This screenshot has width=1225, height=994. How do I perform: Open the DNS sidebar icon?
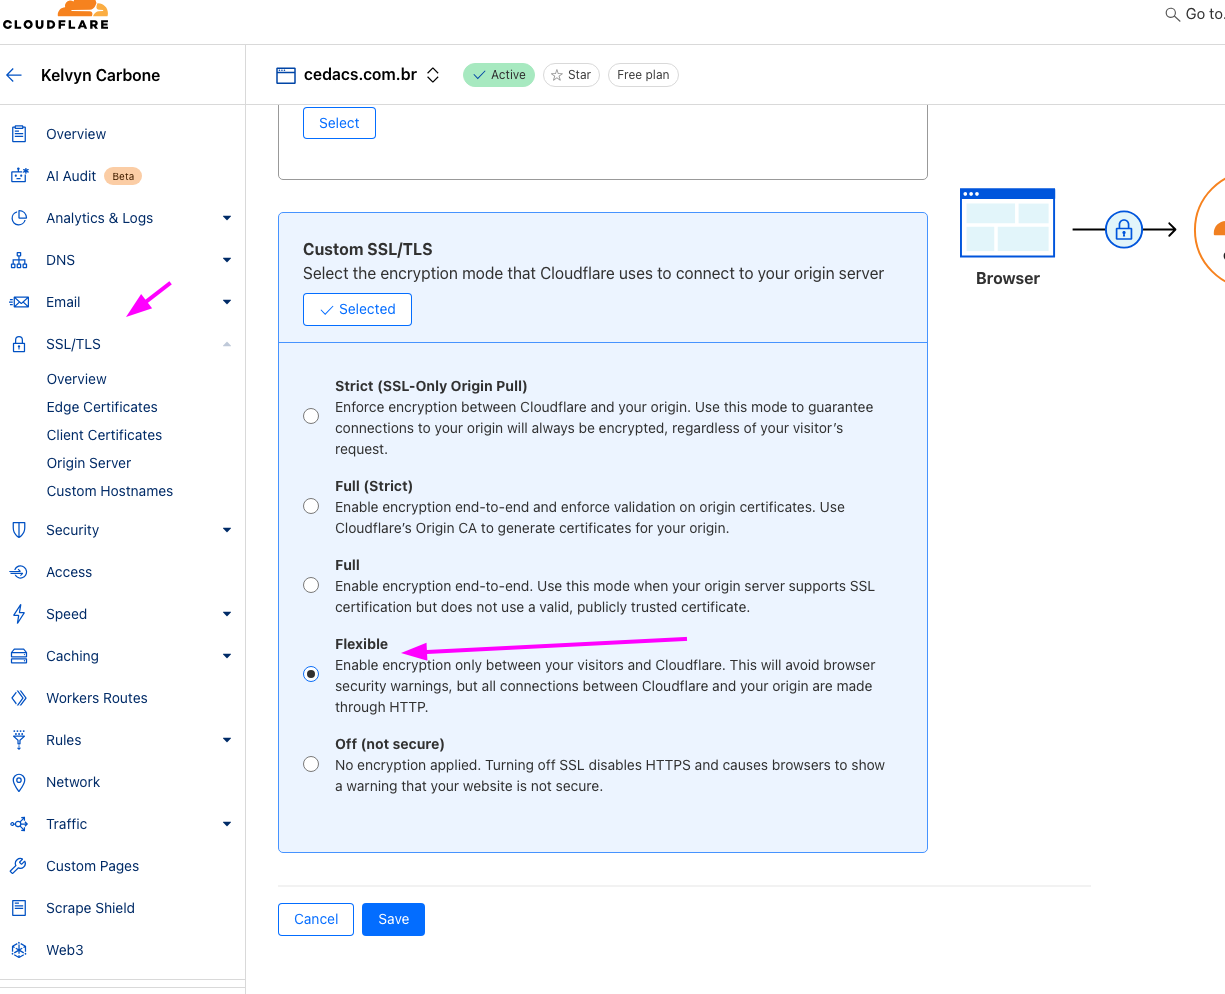click(x=19, y=260)
